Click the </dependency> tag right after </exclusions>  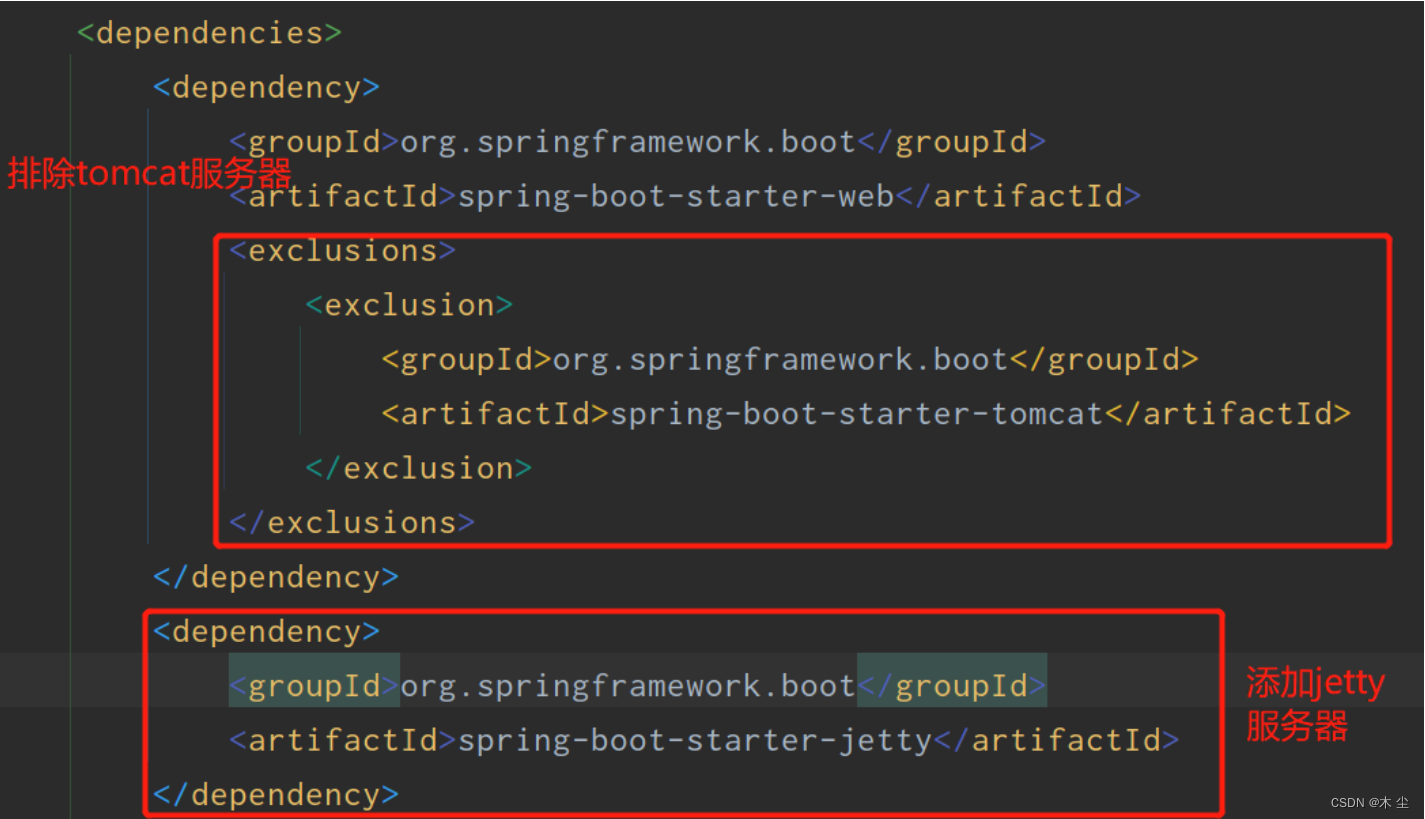click(276, 577)
